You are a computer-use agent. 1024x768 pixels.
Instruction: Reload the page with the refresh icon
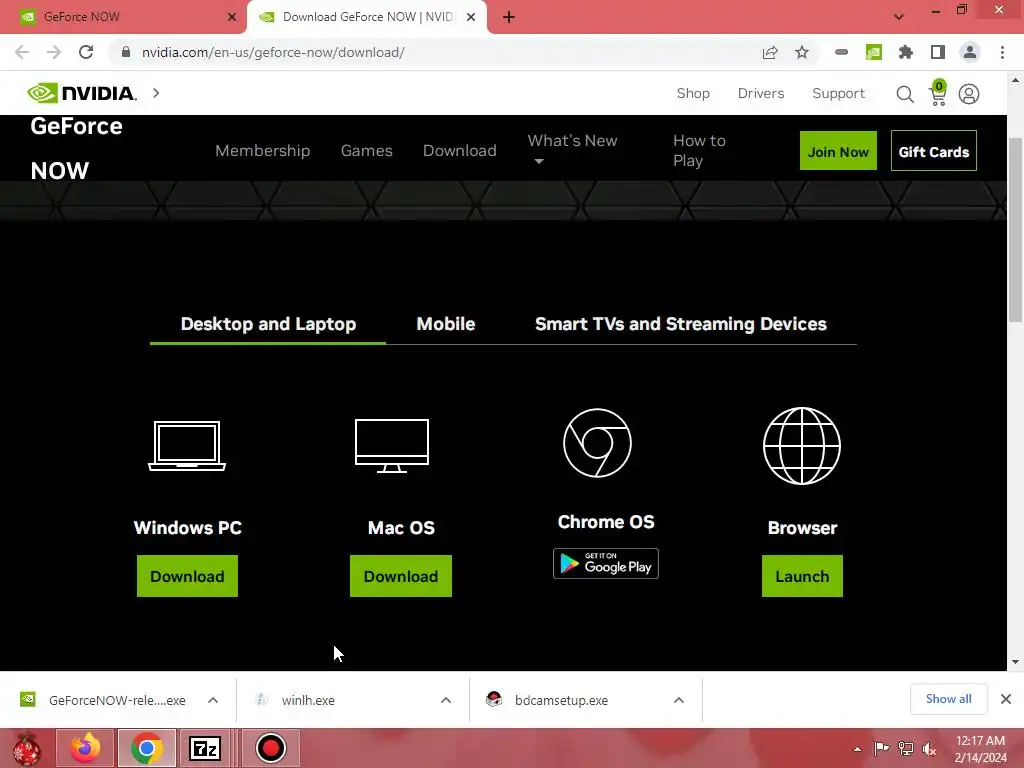(x=86, y=52)
